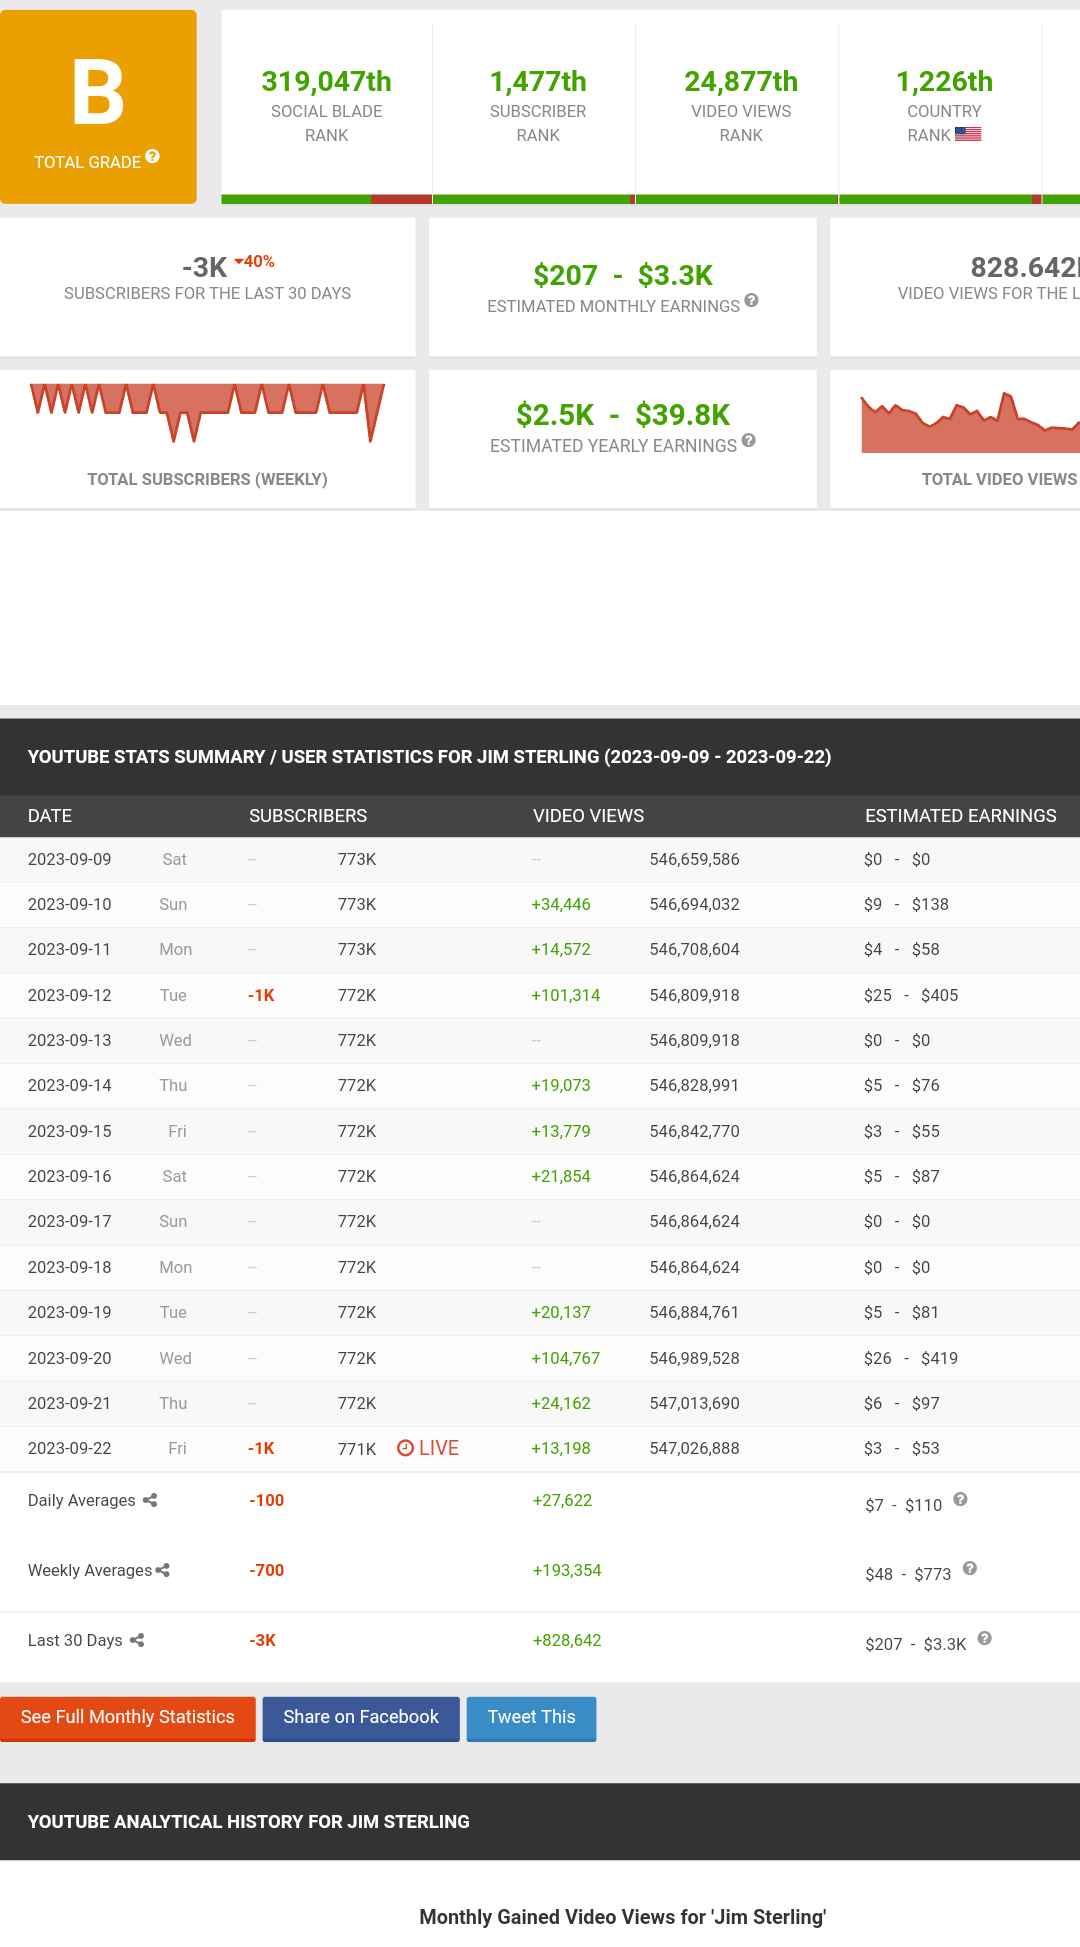1080x1947 pixels.
Task: Click the US flag under Country Rank
Action: (x=968, y=134)
